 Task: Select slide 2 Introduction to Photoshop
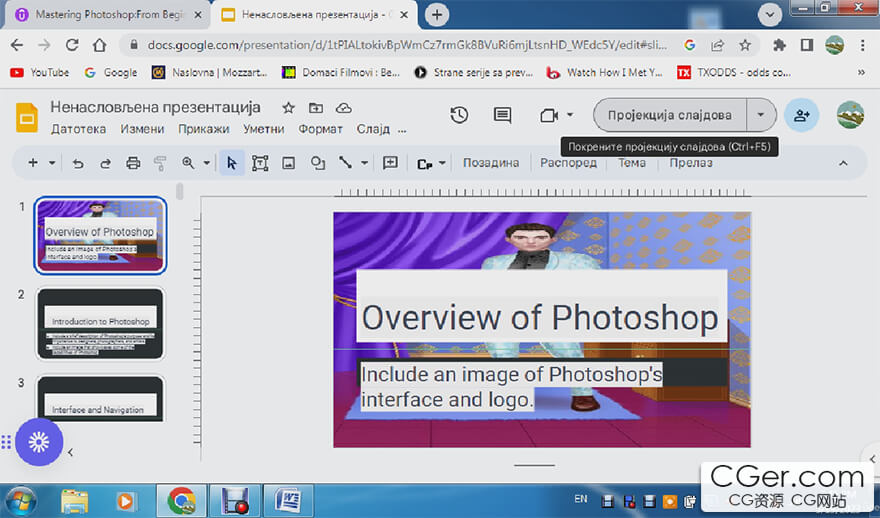tap(100, 324)
